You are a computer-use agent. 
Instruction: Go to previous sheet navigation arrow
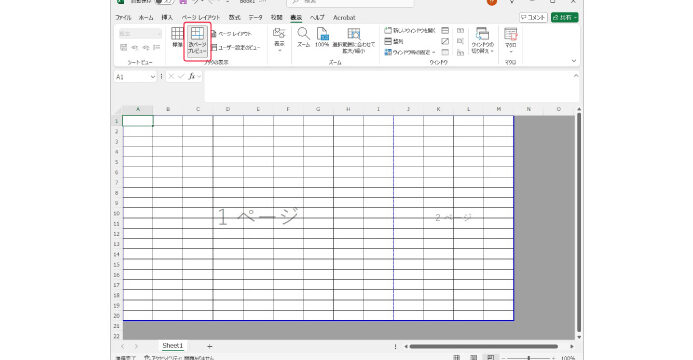tap(123, 347)
